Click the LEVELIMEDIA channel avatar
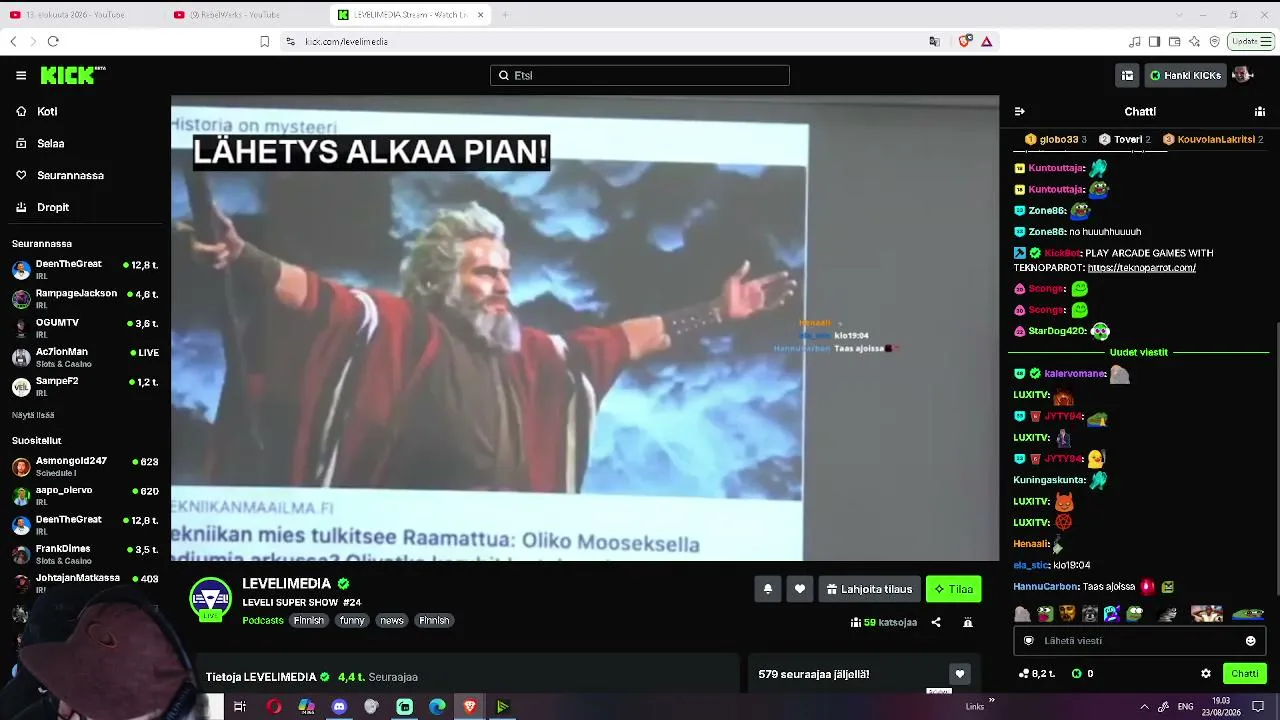 [211, 599]
